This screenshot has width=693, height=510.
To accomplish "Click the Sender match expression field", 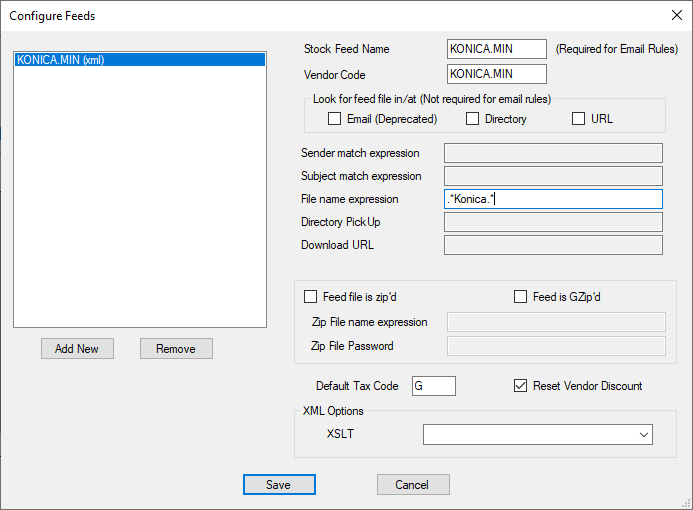I will click(553, 153).
